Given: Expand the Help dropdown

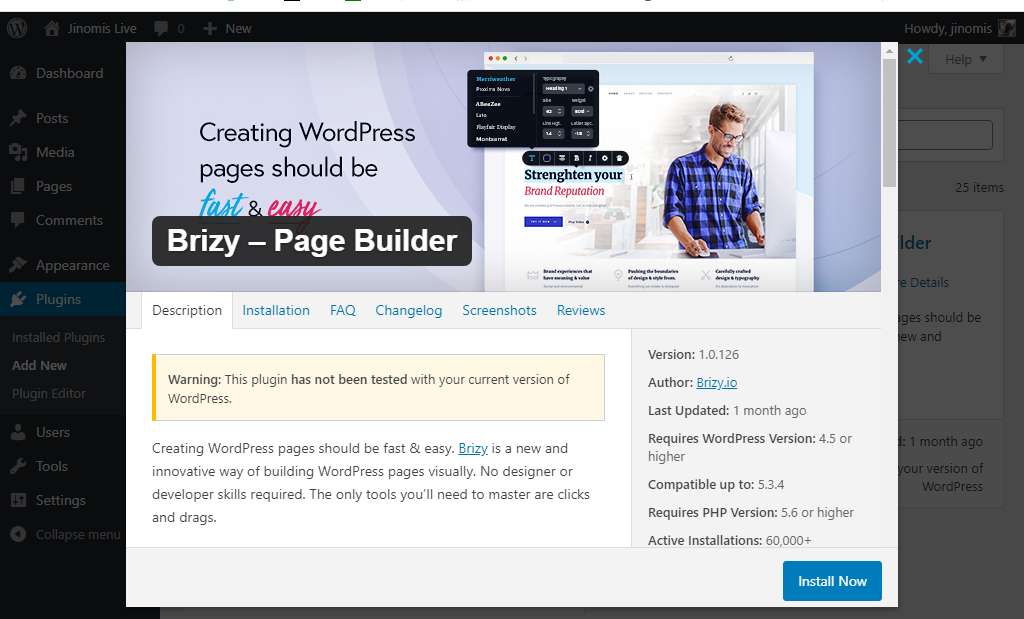Looking at the screenshot, I should [x=965, y=59].
